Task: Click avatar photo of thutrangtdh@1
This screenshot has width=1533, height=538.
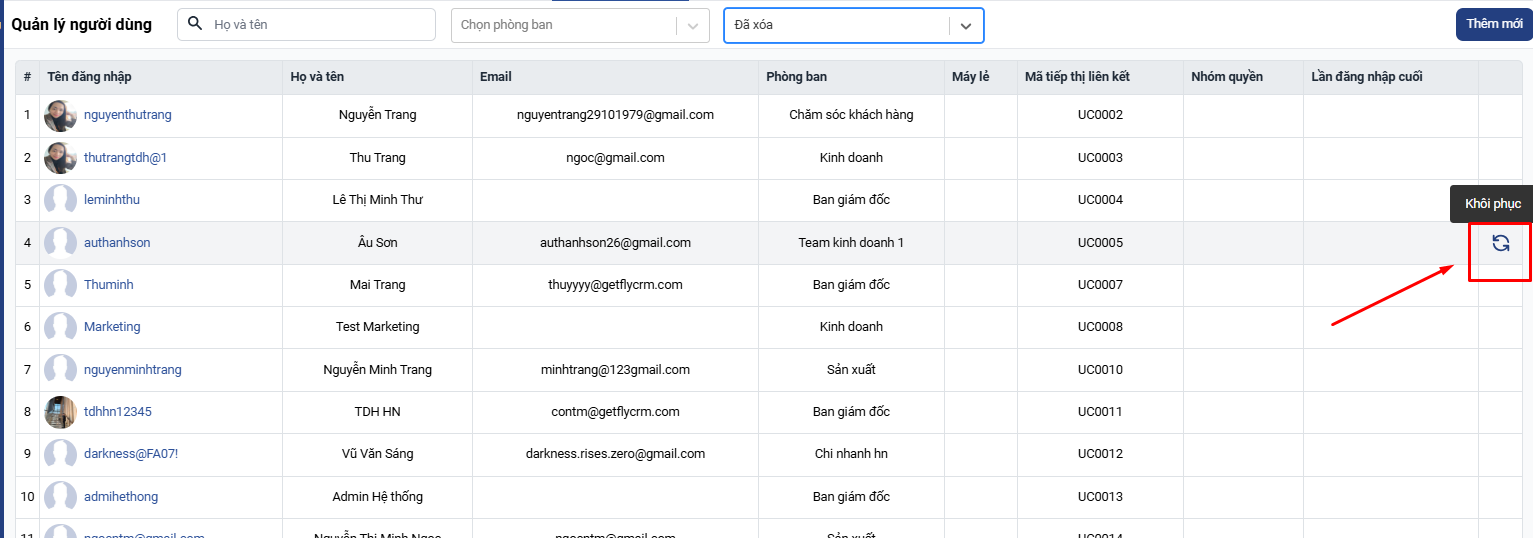Action: [60, 158]
